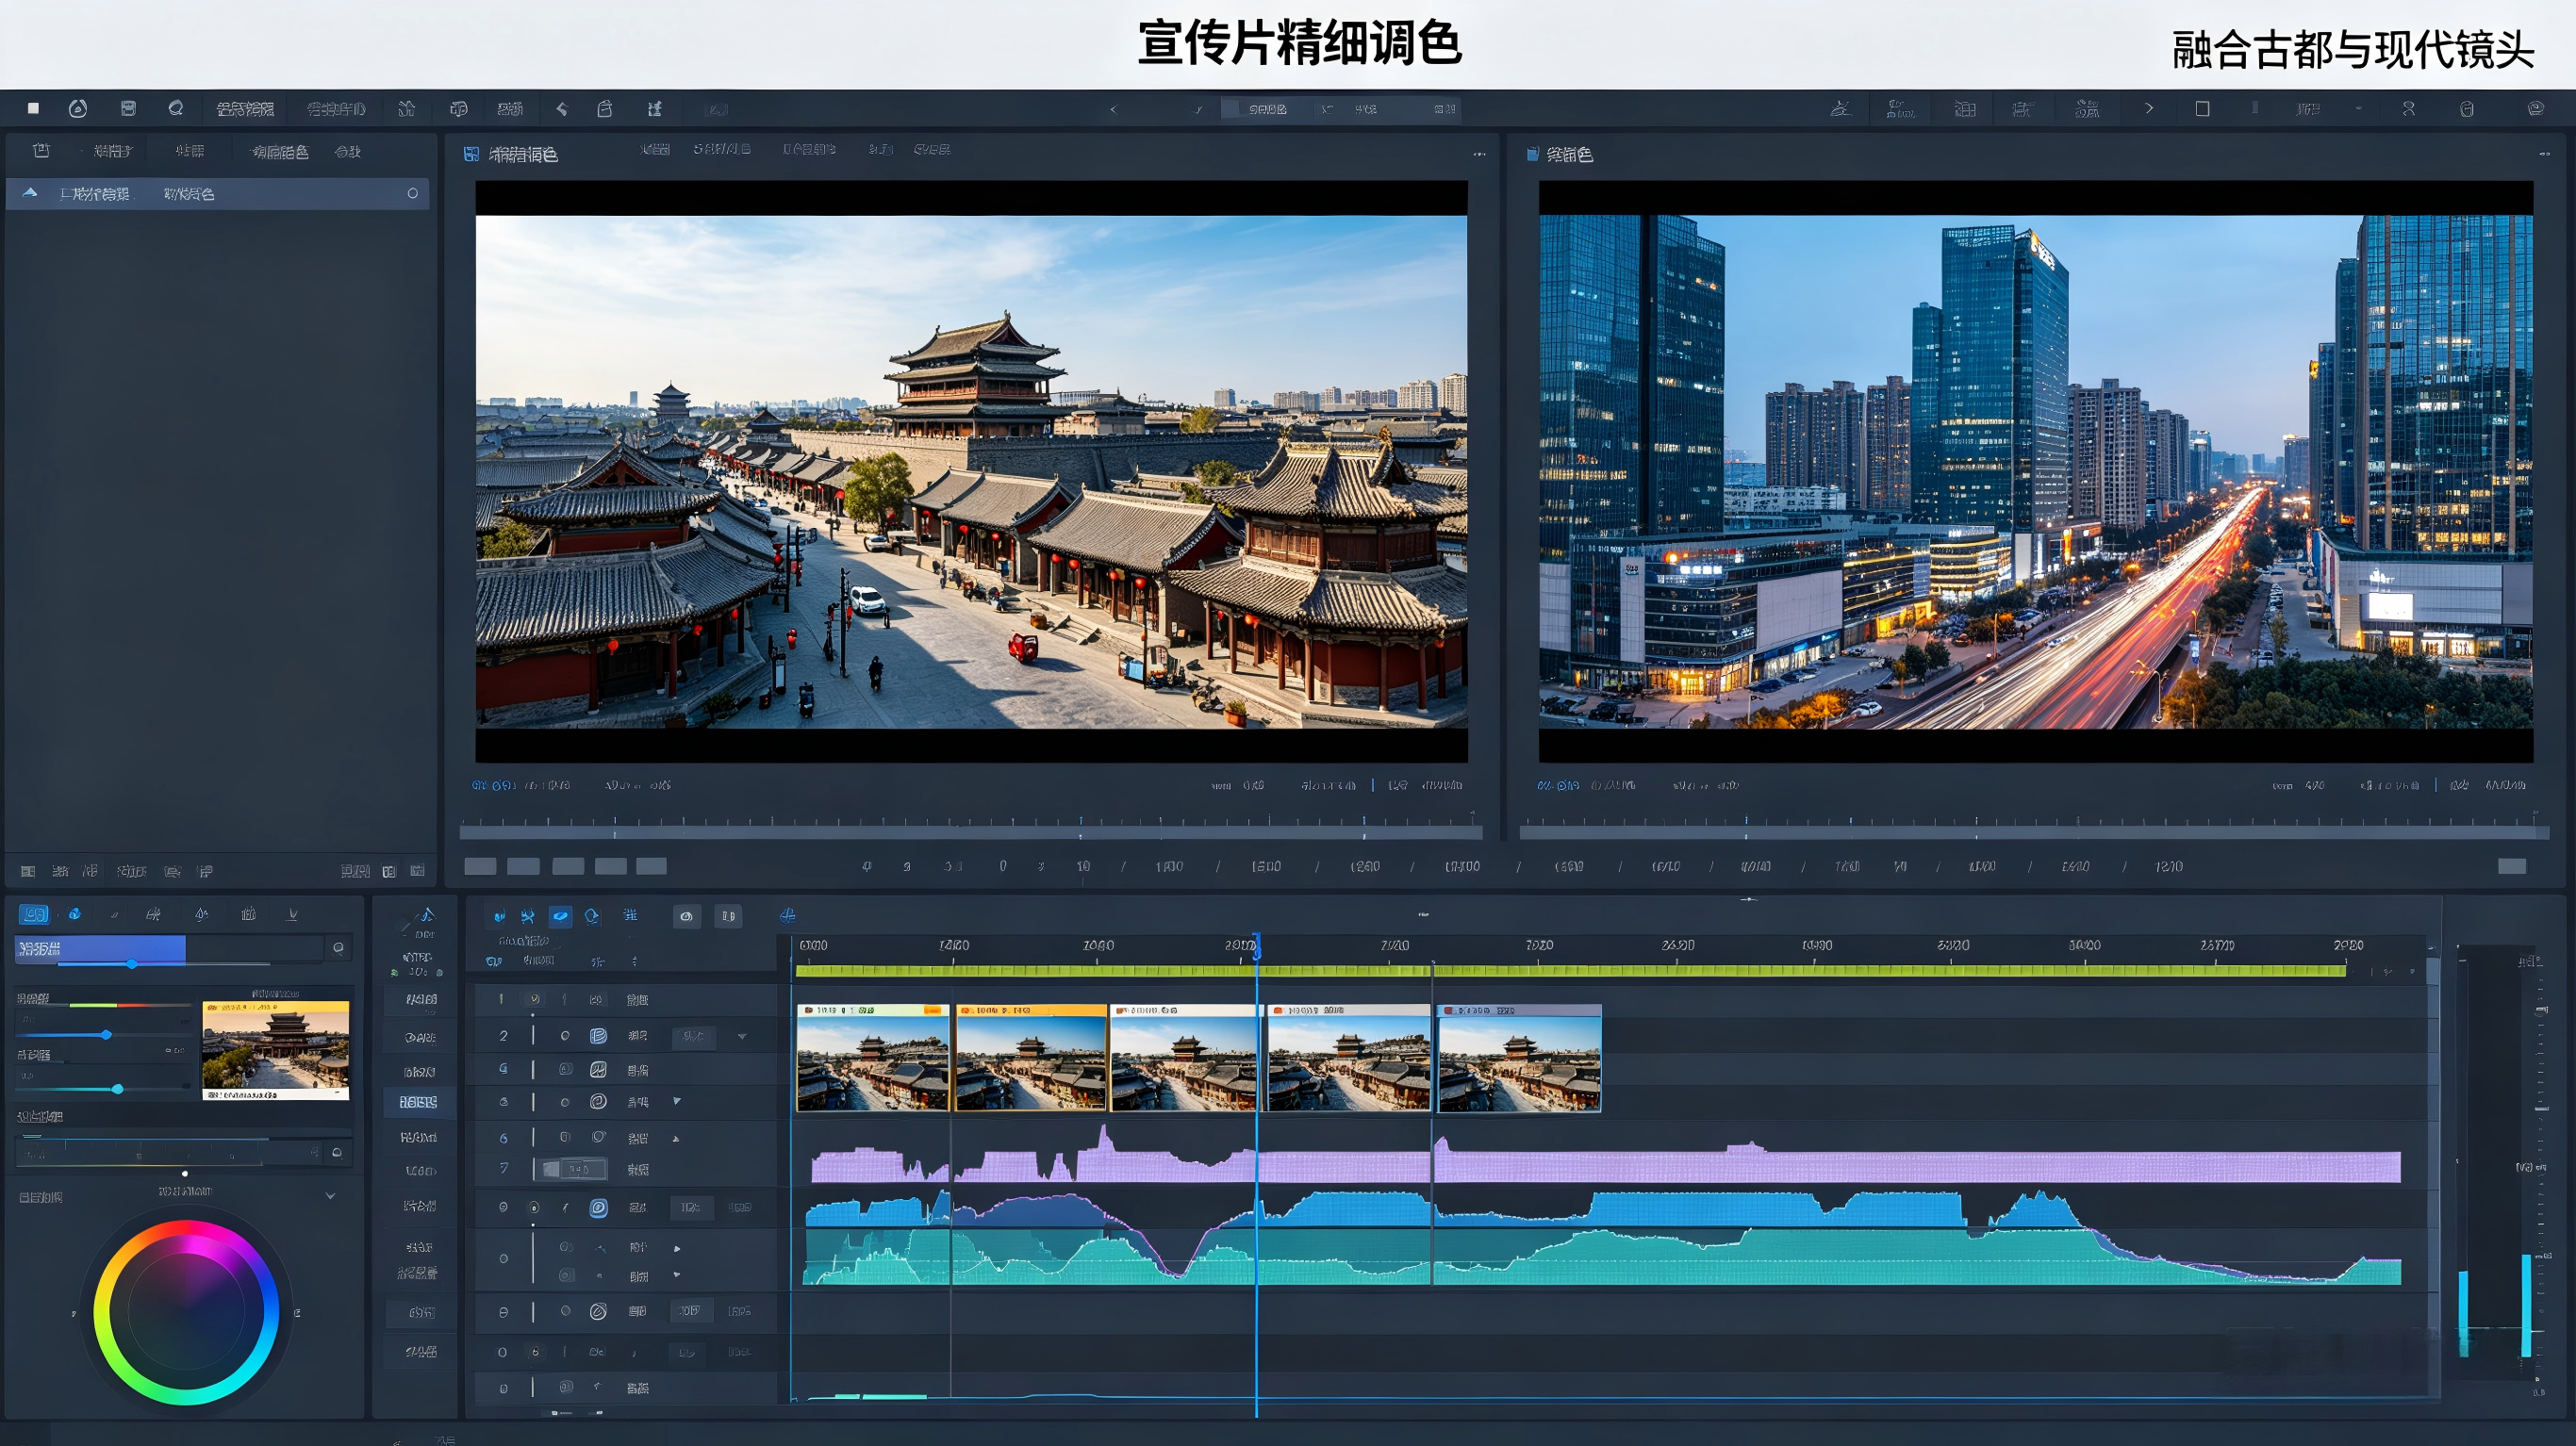Click the cylinder-shaped icon at top right
This screenshot has width=2576, height=1446.
pyautogui.click(x=2467, y=108)
